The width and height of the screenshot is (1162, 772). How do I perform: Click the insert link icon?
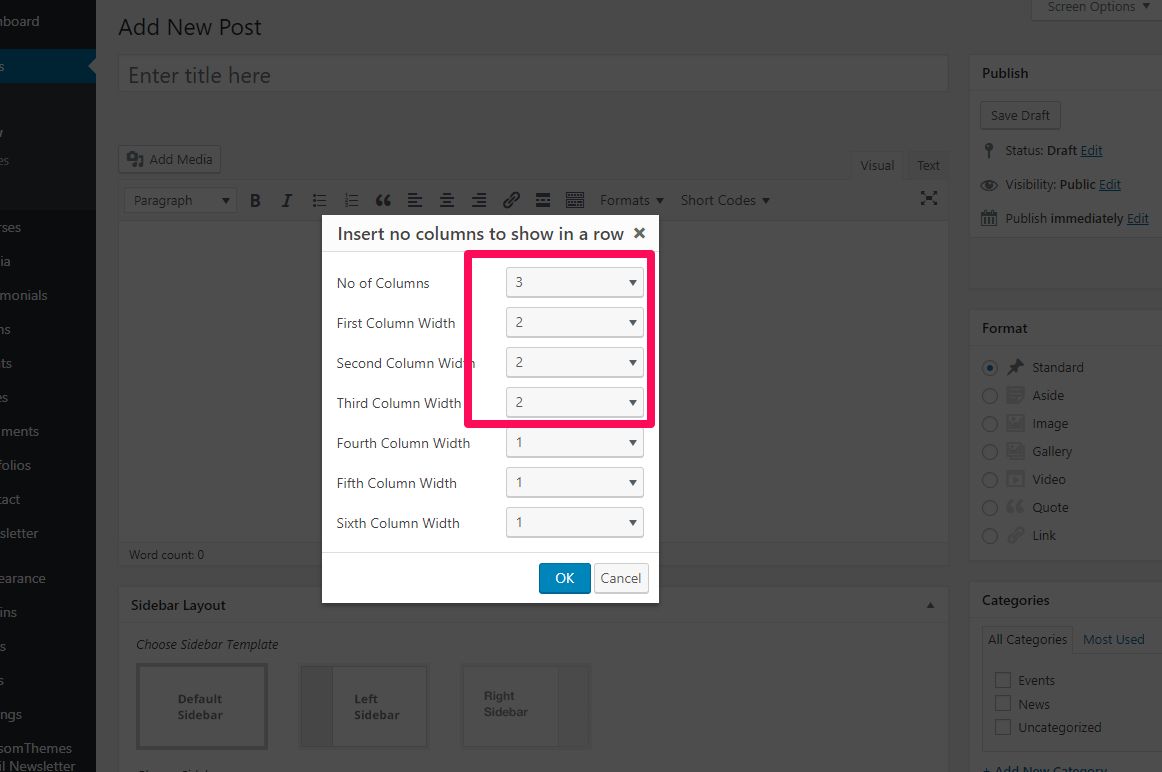(511, 200)
